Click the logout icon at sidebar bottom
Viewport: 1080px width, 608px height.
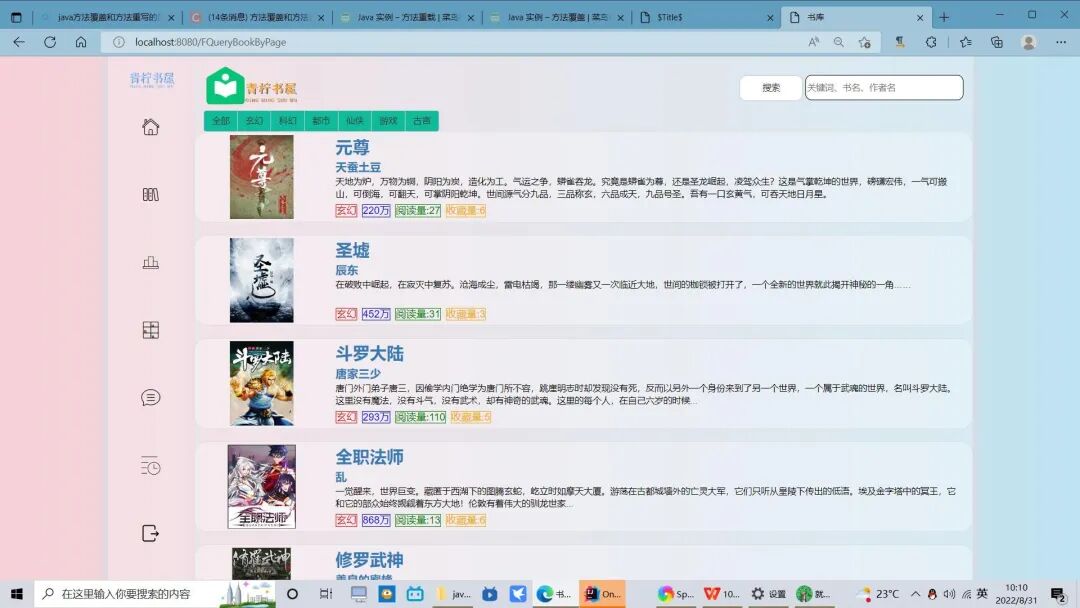click(x=150, y=533)
